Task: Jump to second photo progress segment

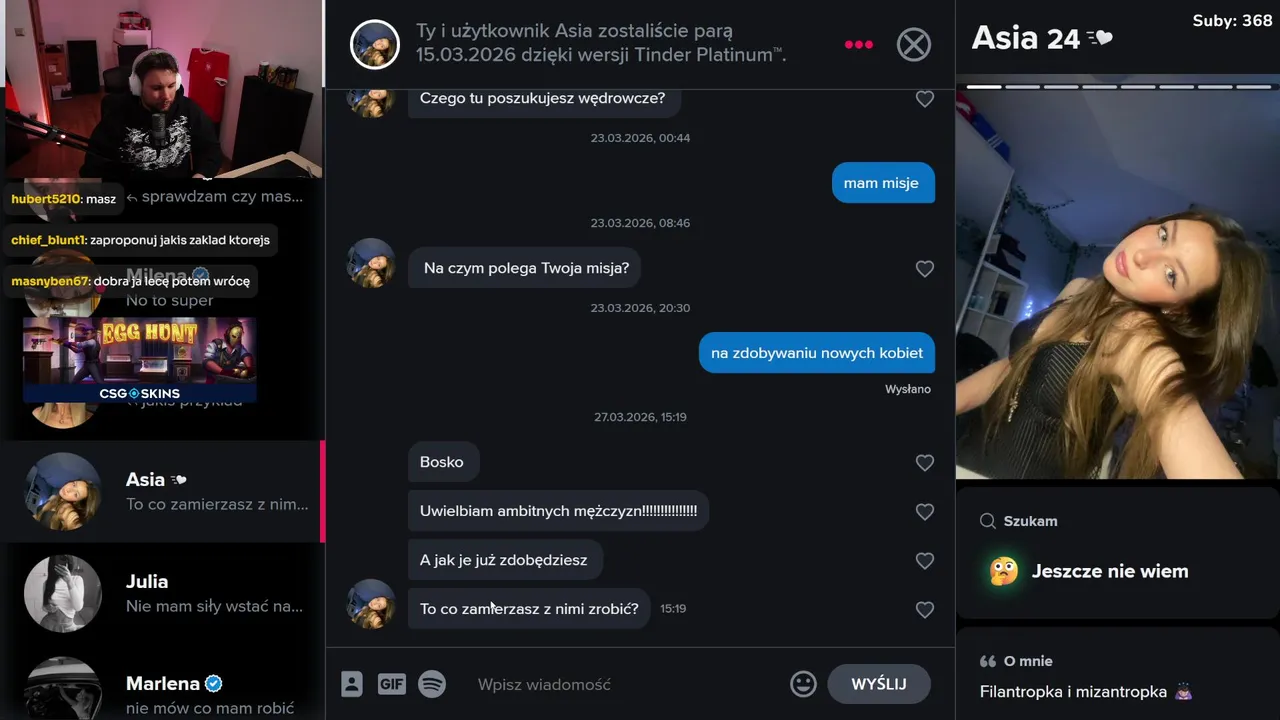Action: click(x=1022, y=87)
